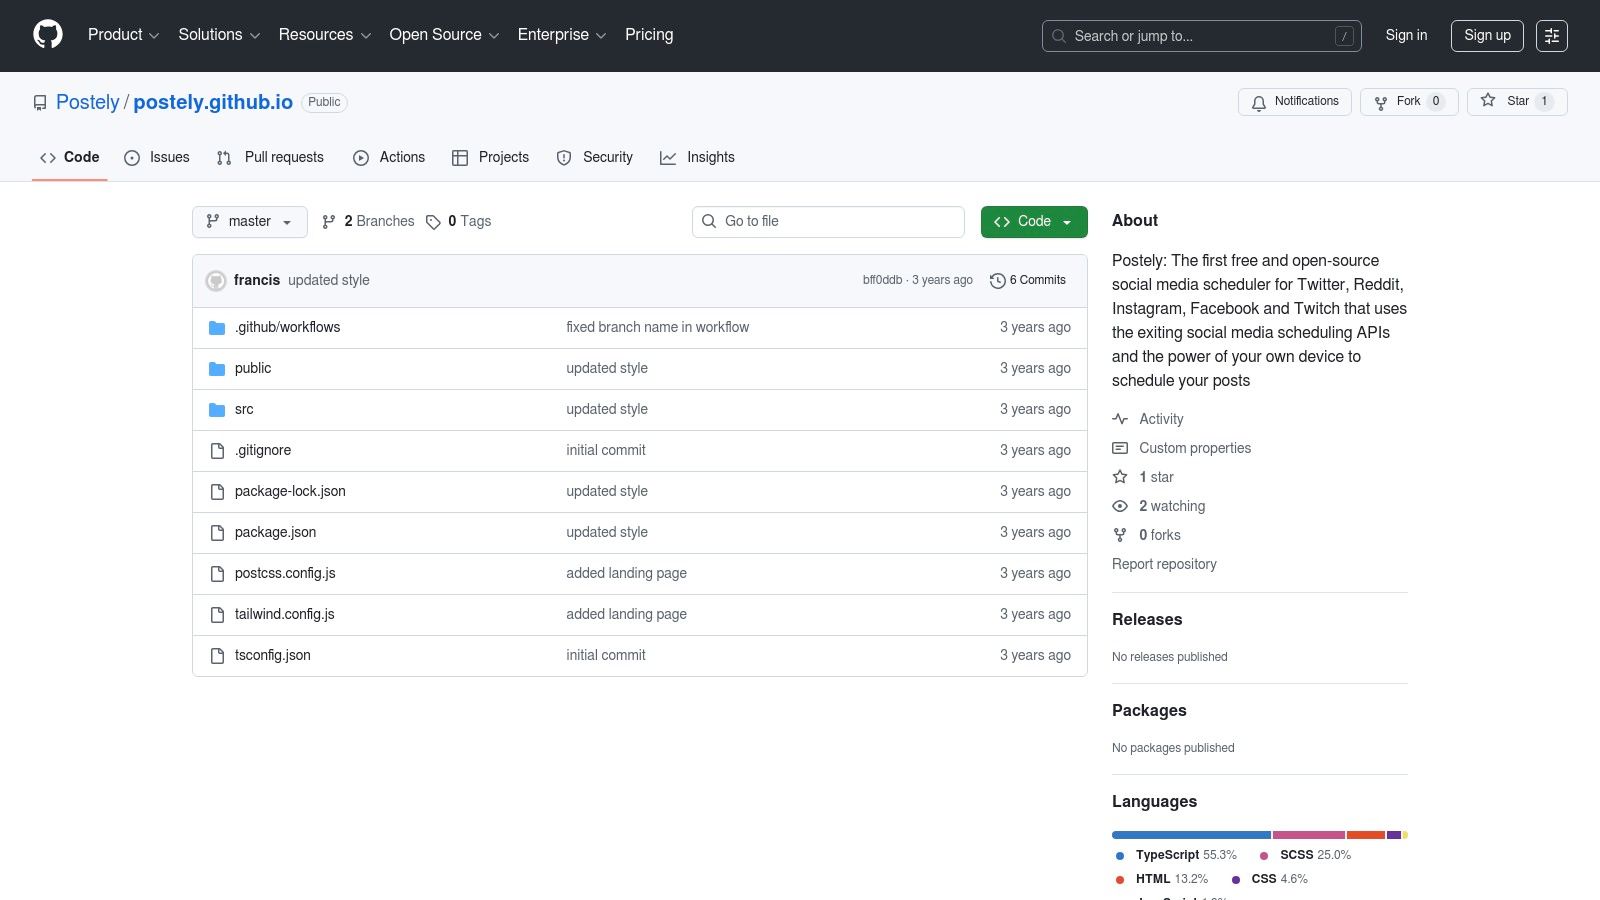The height and width of the screenshot is (900, 1600).
Task: Focus the Search or jump to field
Action: click(x=1201, y=36)
